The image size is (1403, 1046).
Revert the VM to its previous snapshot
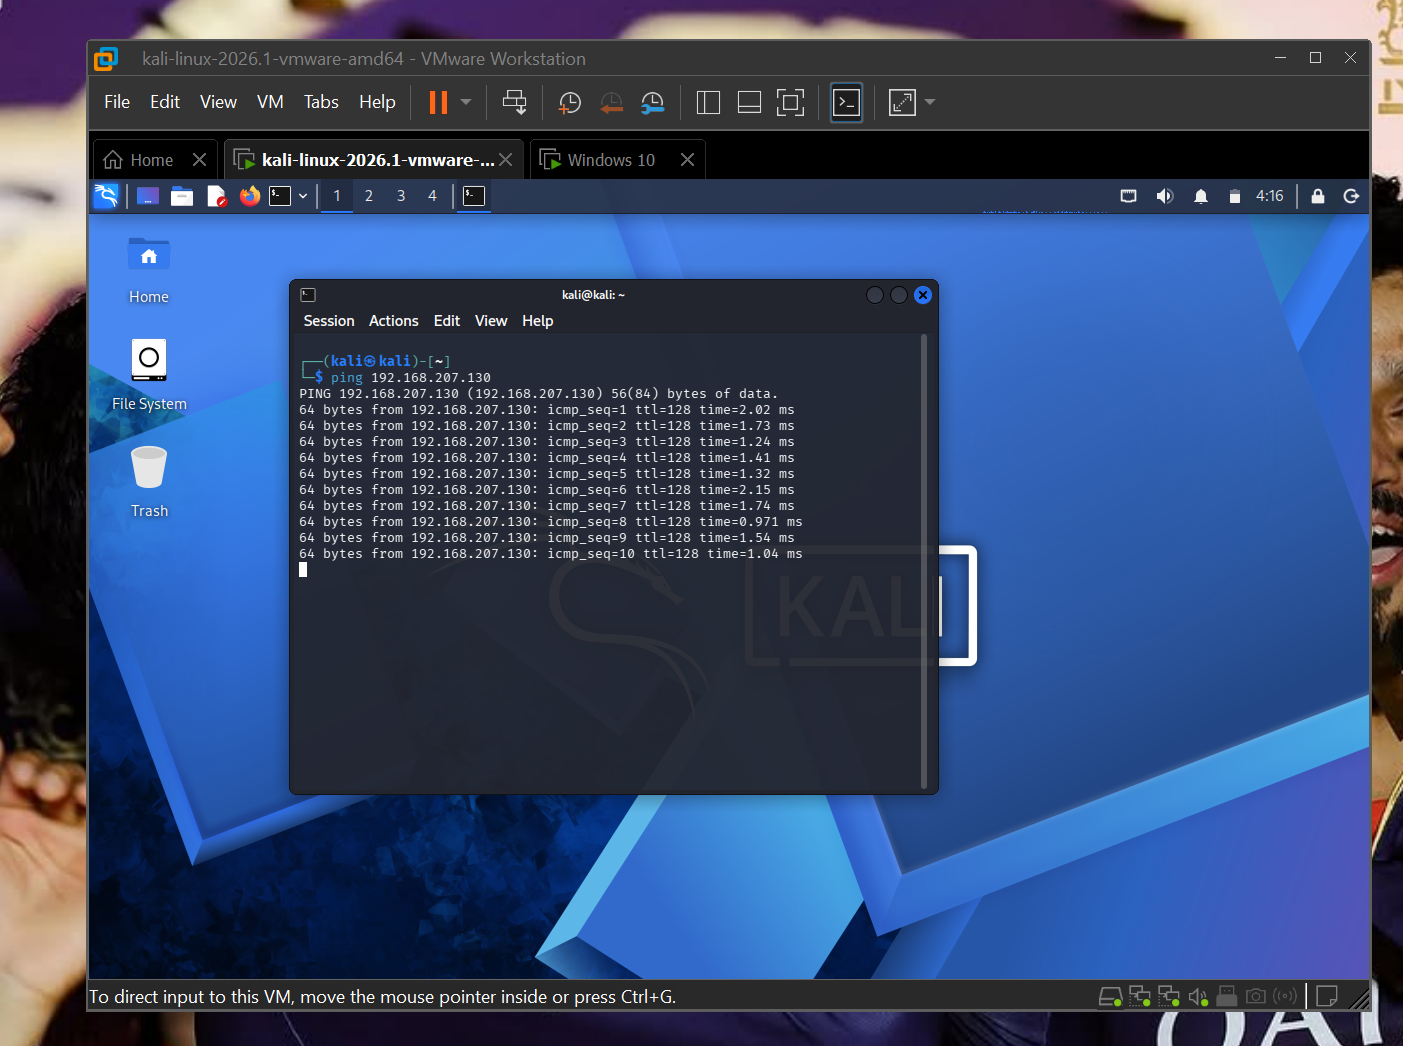point(611,102)
